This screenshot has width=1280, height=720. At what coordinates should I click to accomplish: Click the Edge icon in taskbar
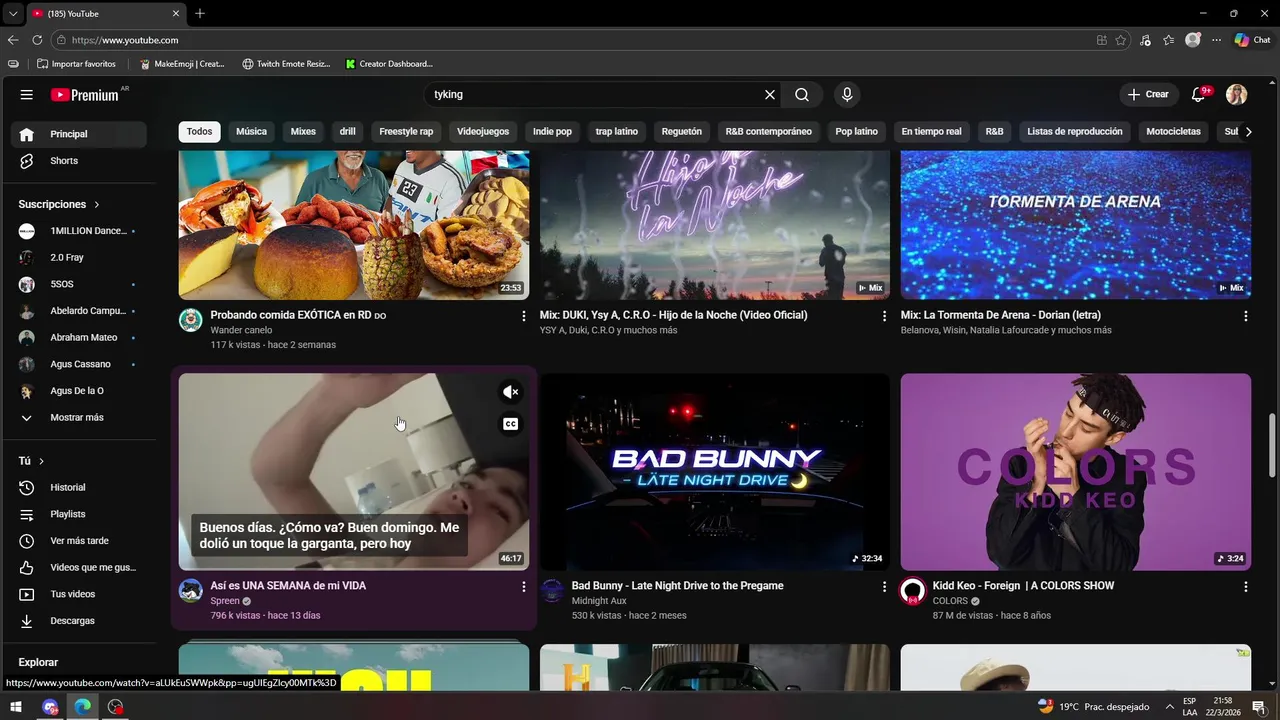coord(83,707)
